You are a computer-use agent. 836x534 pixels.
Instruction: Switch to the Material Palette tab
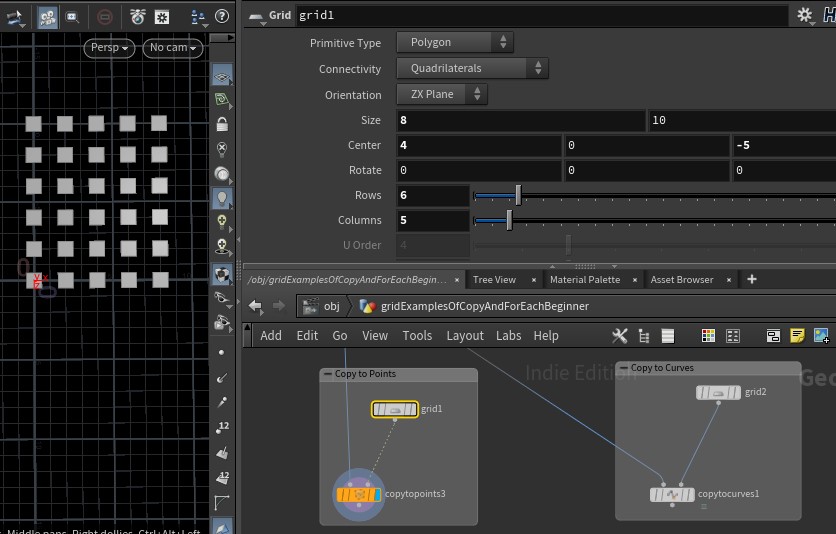(x=584, y=280)
